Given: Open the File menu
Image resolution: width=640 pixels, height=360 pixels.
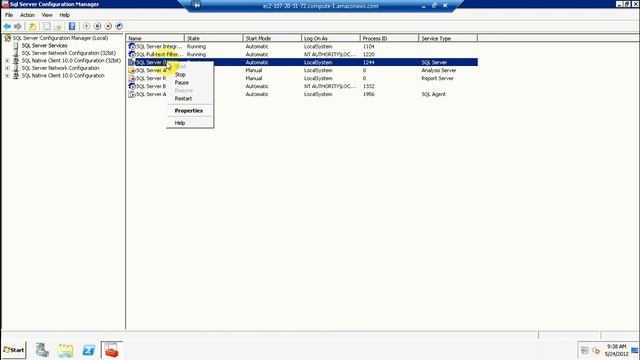Looking at the screenshot, I should [9, 15].
